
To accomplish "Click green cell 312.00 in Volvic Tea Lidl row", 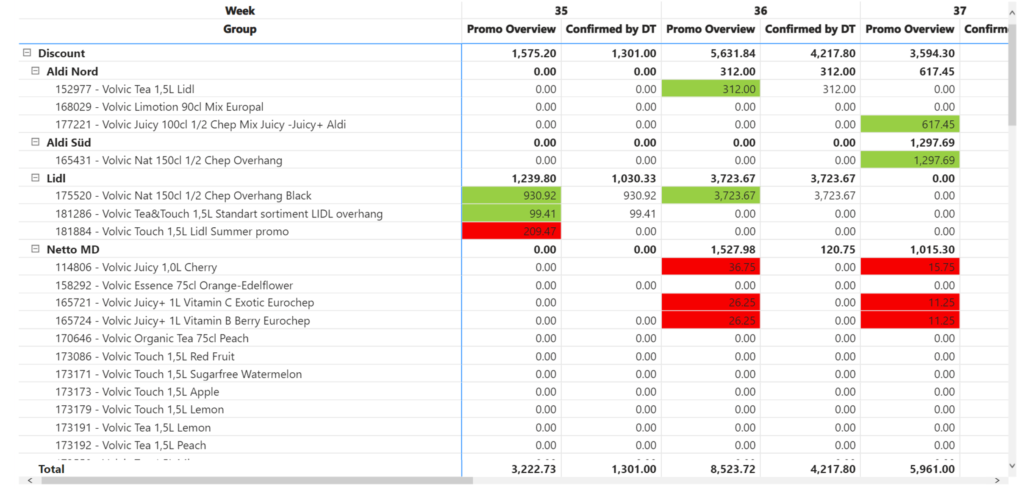I will coord(711,89).
